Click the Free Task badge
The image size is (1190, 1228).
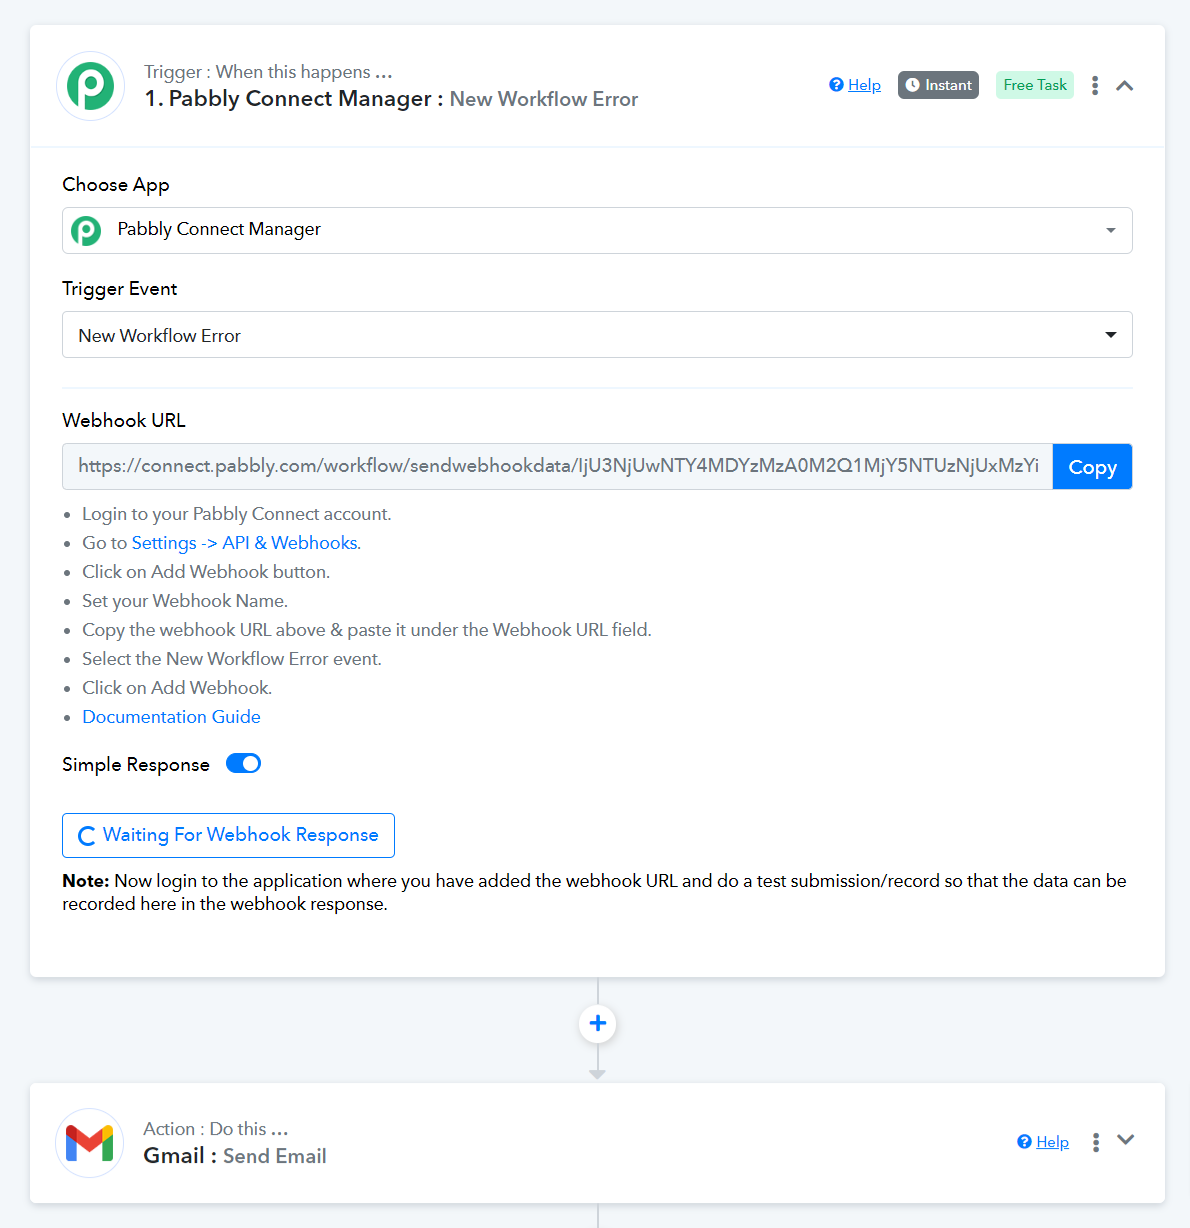point(1035,85)
